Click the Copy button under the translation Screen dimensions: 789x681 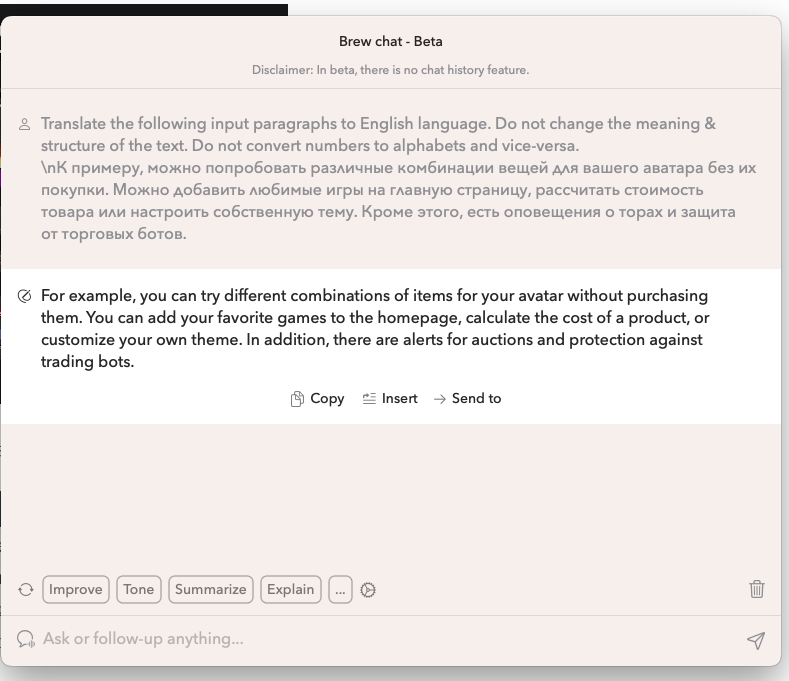coord(318,399)
